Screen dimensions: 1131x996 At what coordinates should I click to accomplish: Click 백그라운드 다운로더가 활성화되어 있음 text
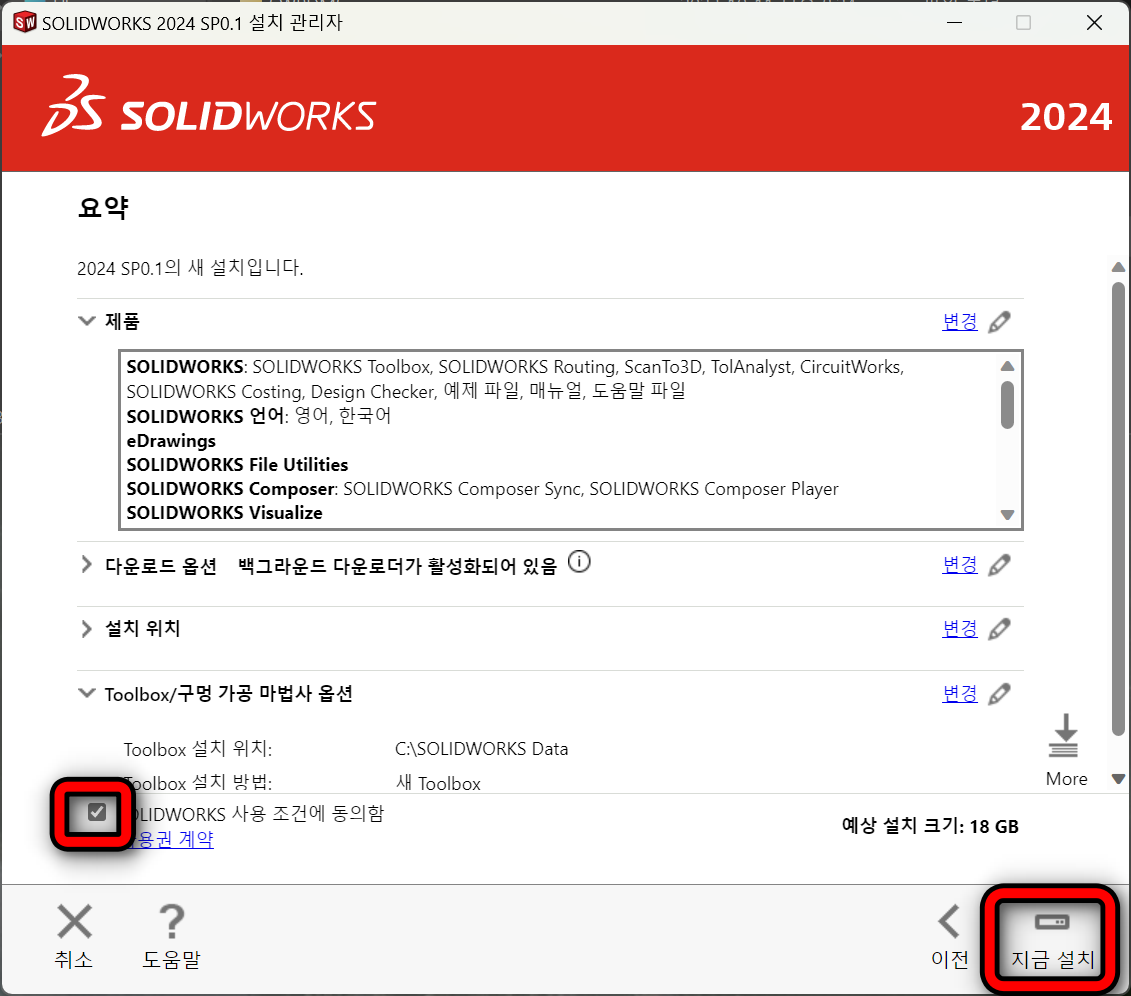coord(397,566)
